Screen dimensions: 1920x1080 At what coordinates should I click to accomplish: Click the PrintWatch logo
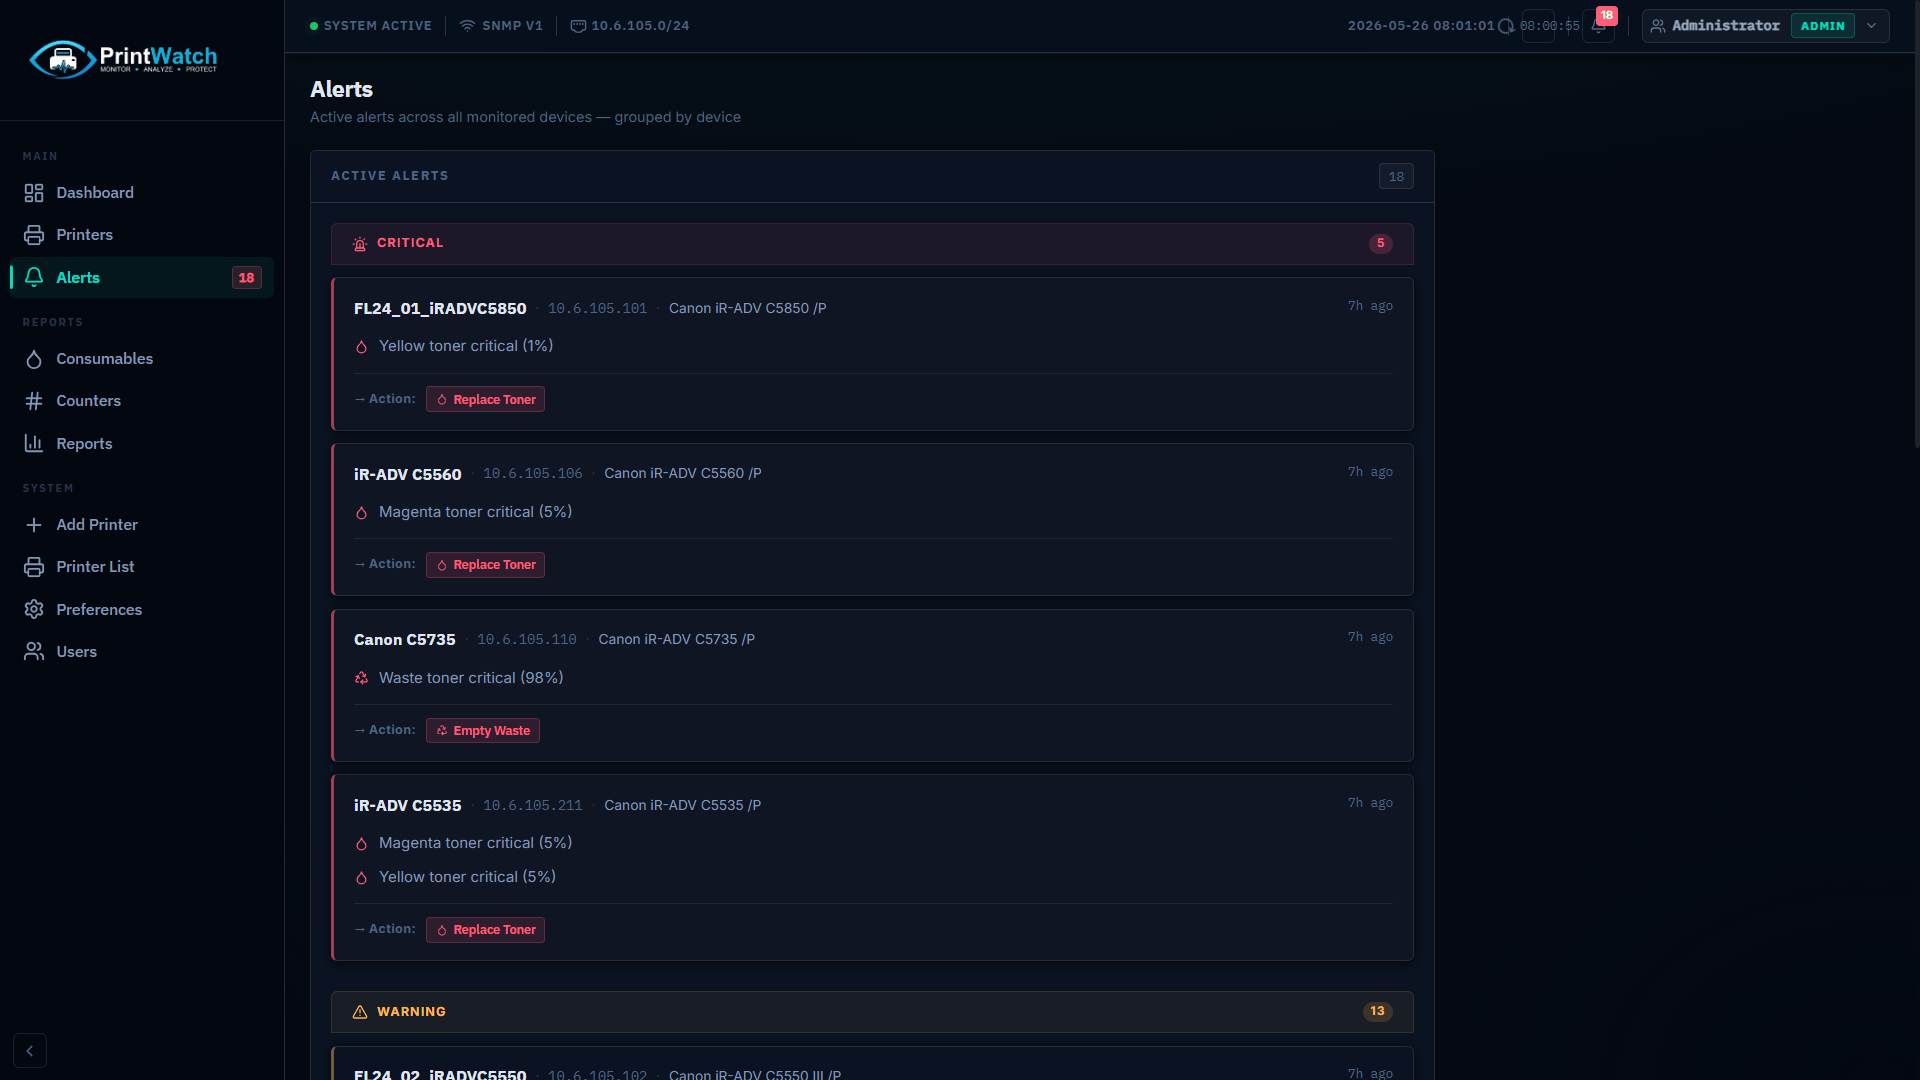123,59
